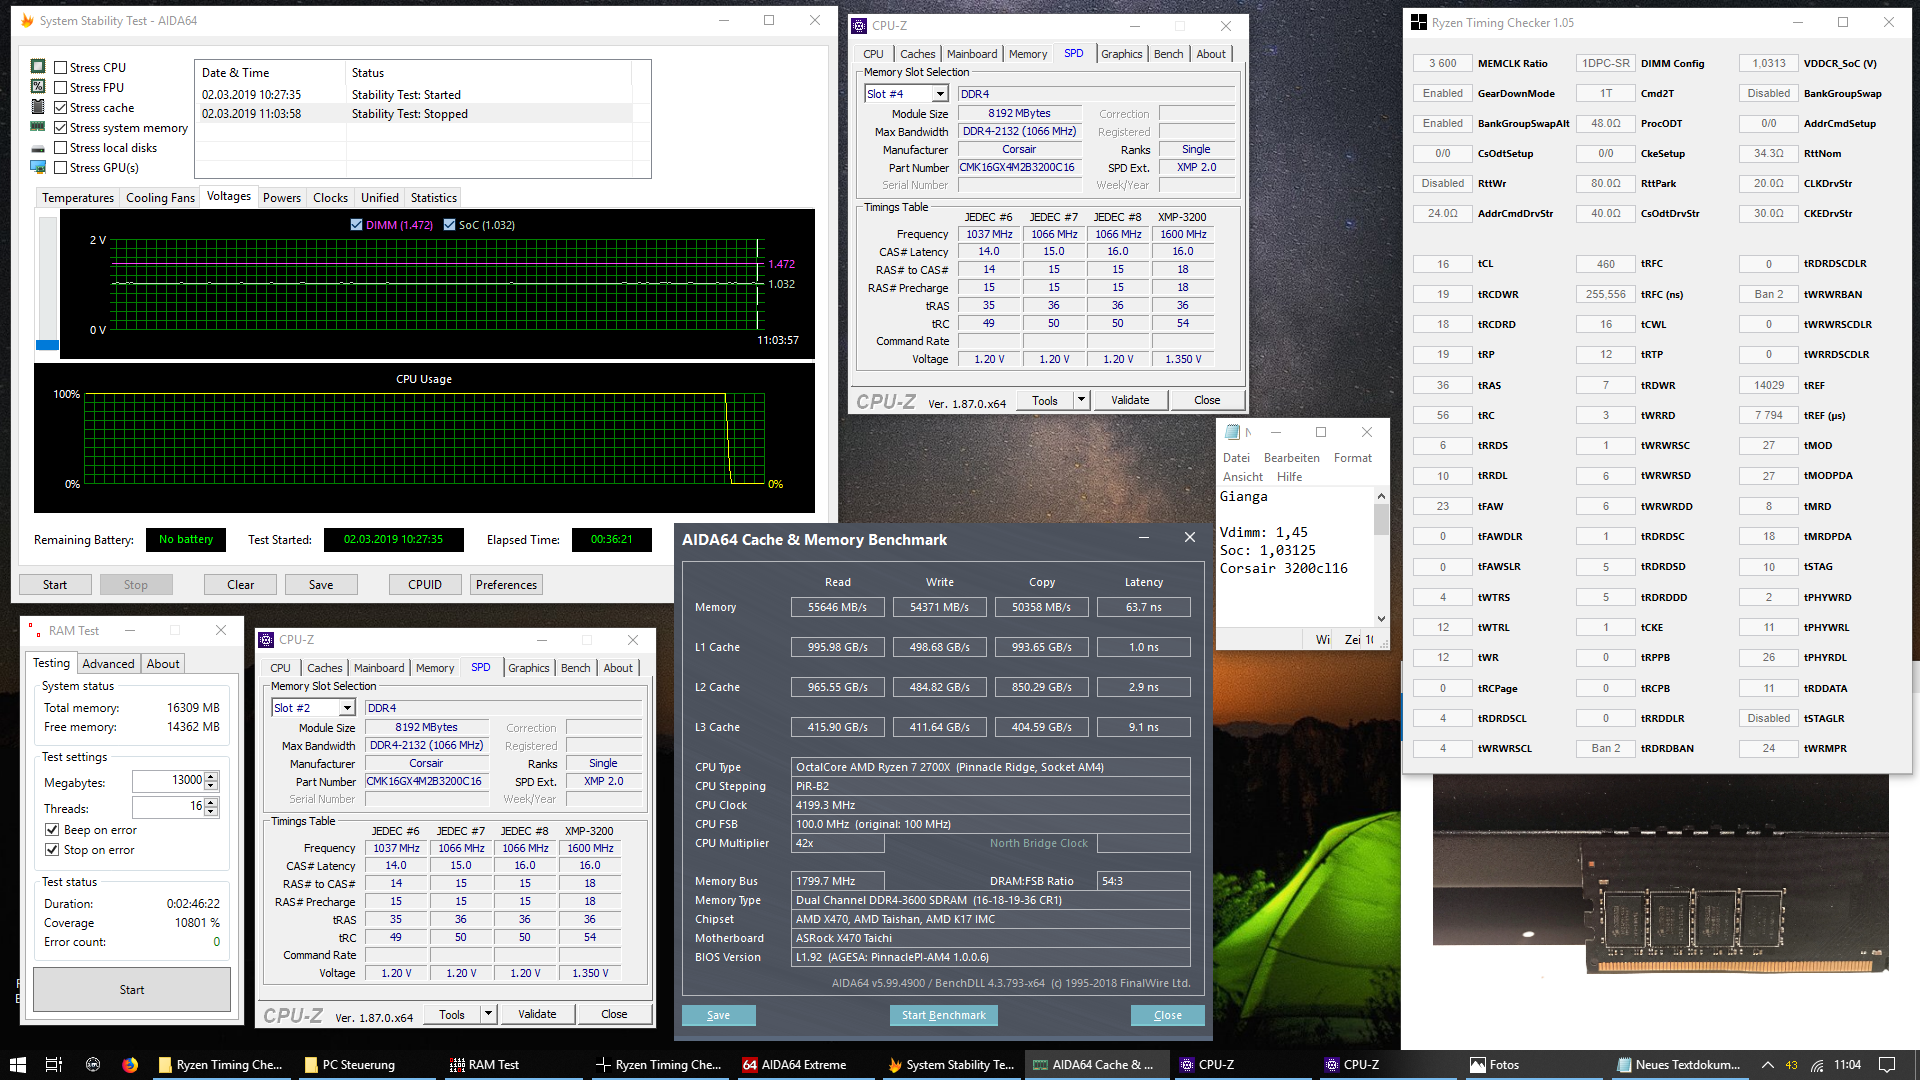The image size is (1920, 1080).
Task: Open Tools dropdown arrow in upper CPU-Z
Action: coord(1081,400)
